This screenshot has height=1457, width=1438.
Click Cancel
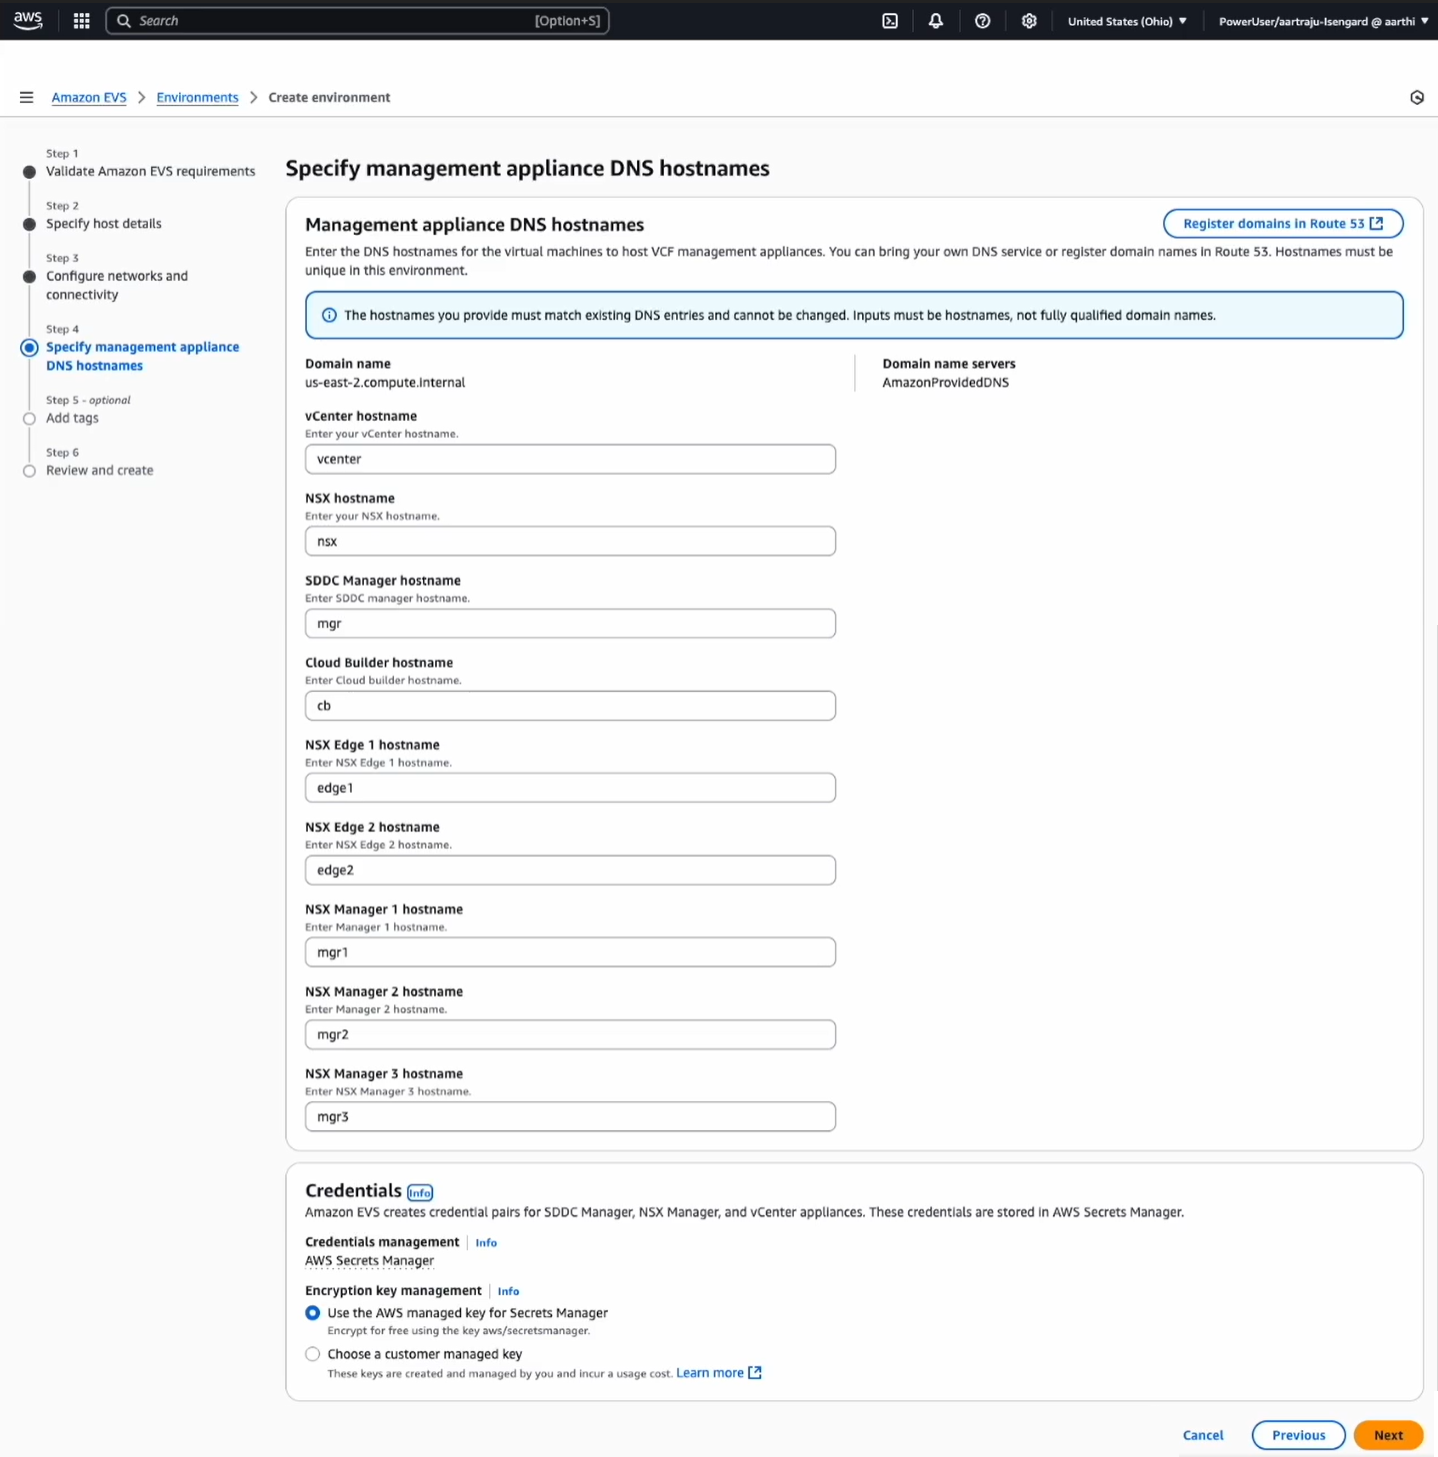tap(1203, 1435)
